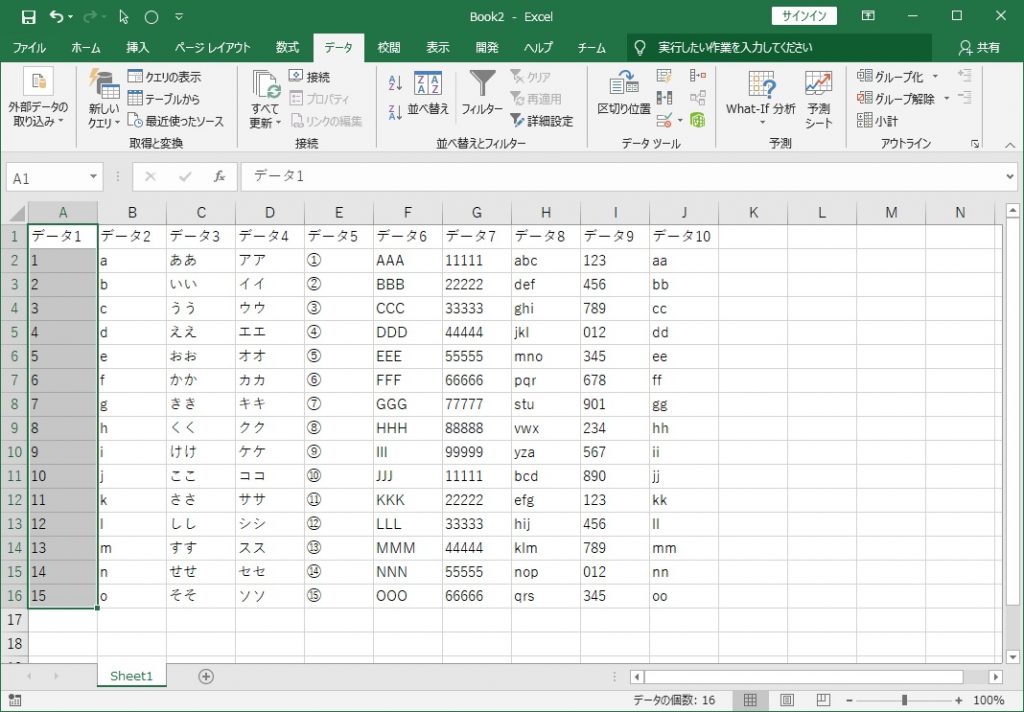Switch to the 挿入 tab
This screenshot has height=712, width=1024.
[138, 48]
